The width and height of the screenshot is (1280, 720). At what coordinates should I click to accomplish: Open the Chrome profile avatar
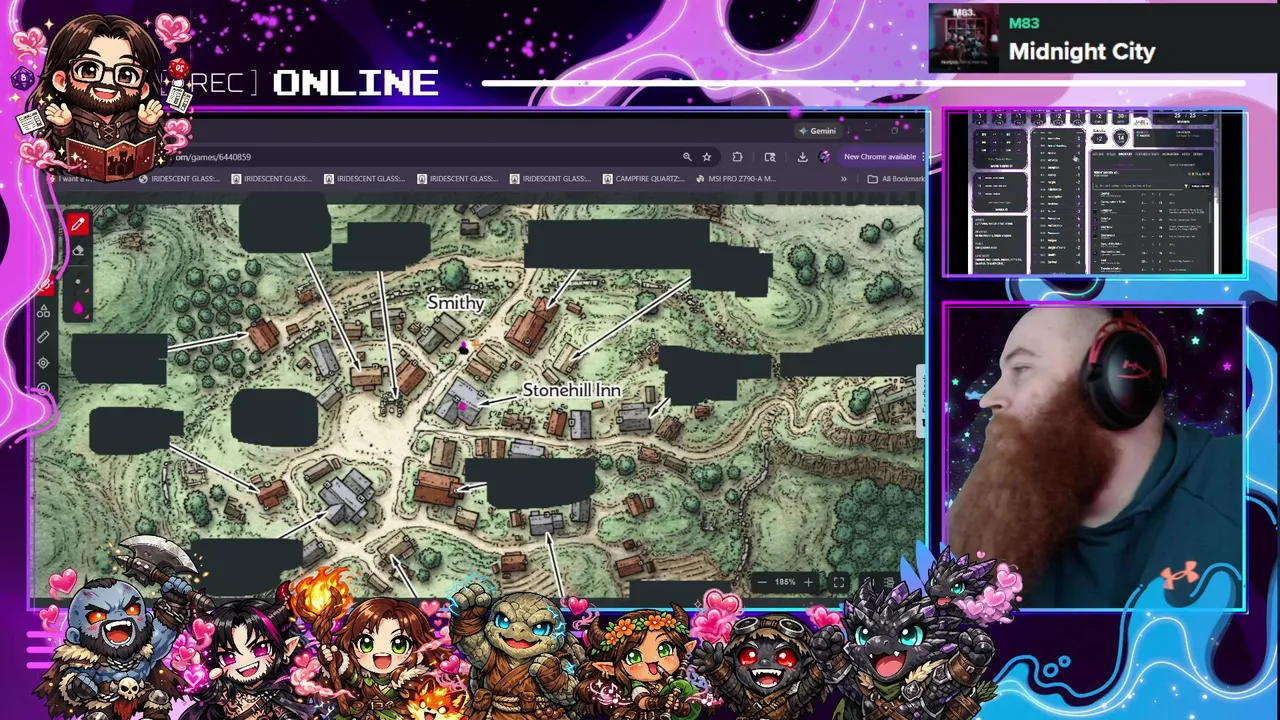point(824,157)
